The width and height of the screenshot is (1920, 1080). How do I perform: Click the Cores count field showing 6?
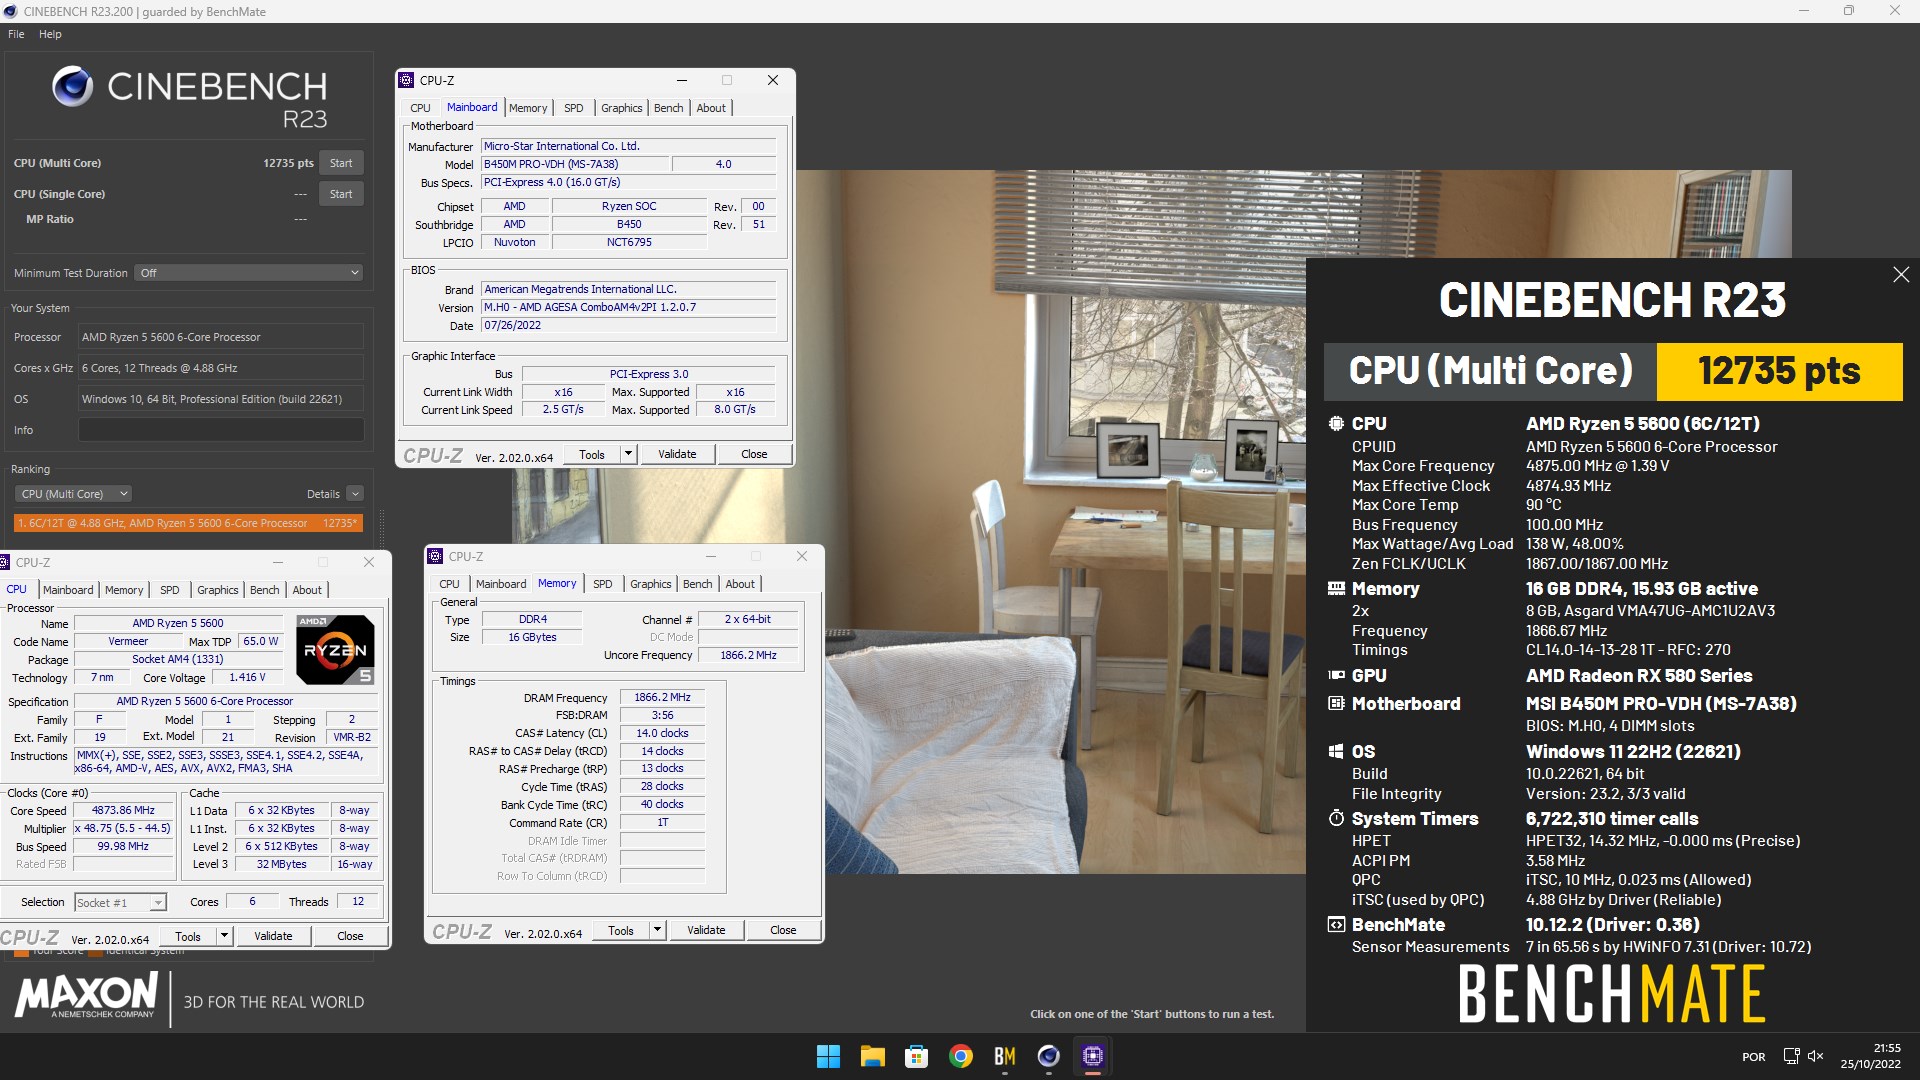(x=252, y=902)
